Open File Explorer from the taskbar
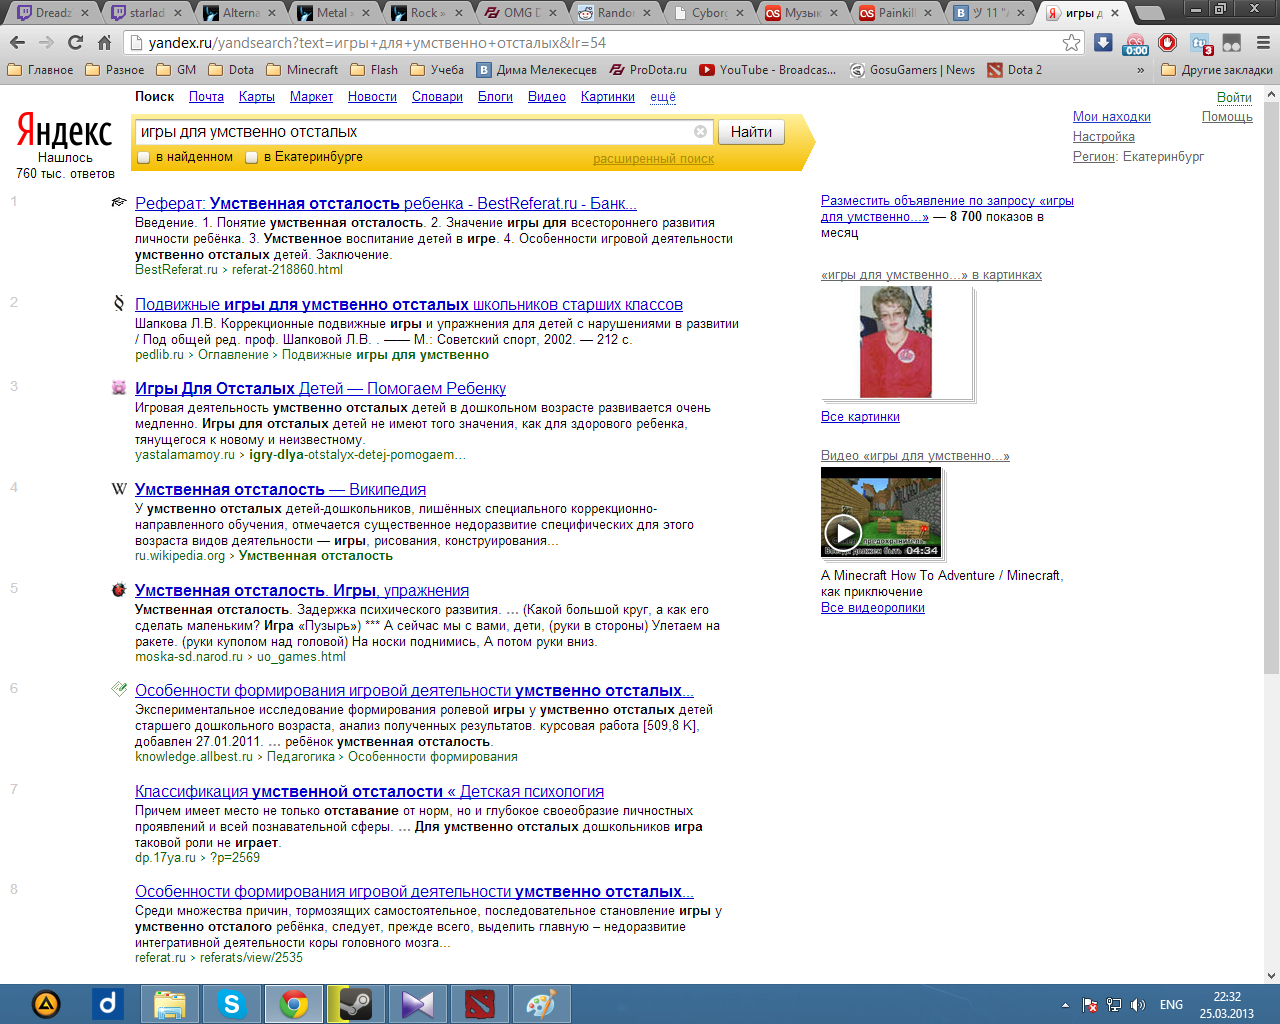This screenshot has height=1024, width=1280. pos(169,1004)
